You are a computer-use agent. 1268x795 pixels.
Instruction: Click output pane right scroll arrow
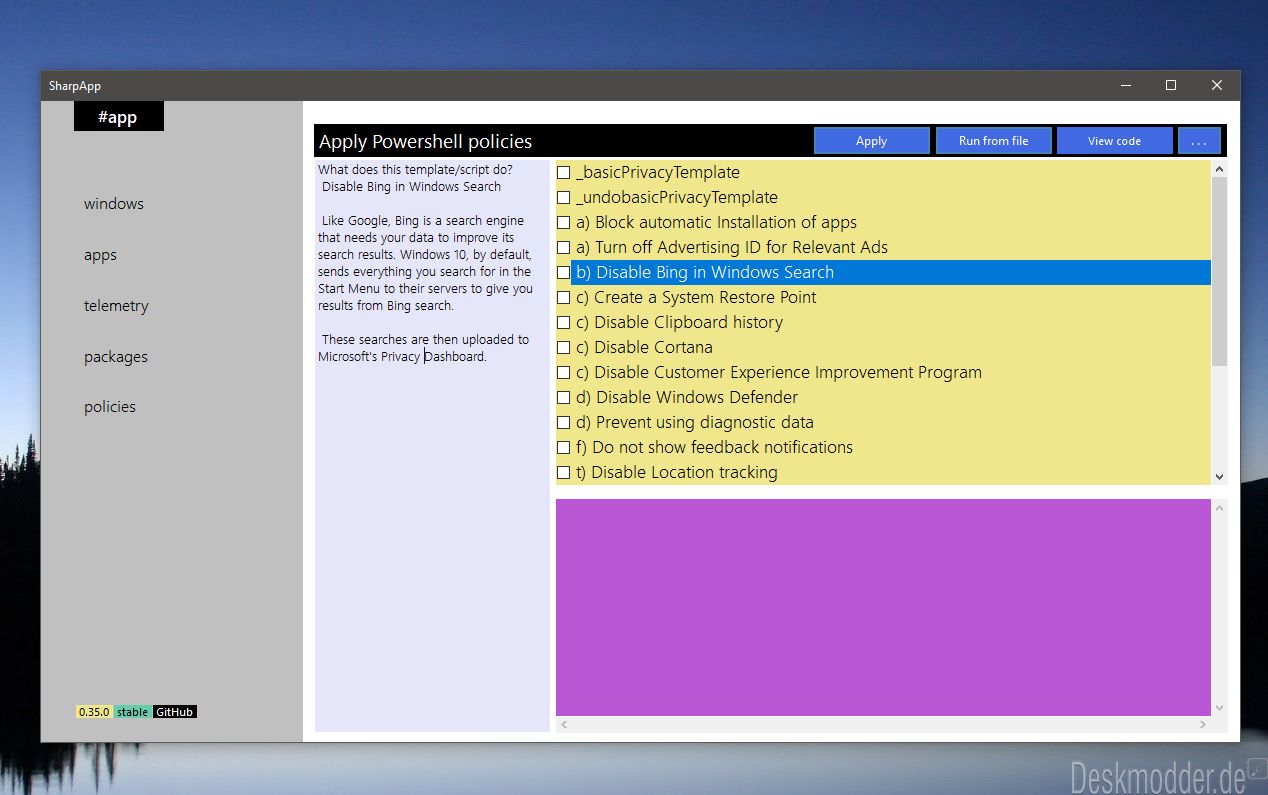pos(1203,724)
